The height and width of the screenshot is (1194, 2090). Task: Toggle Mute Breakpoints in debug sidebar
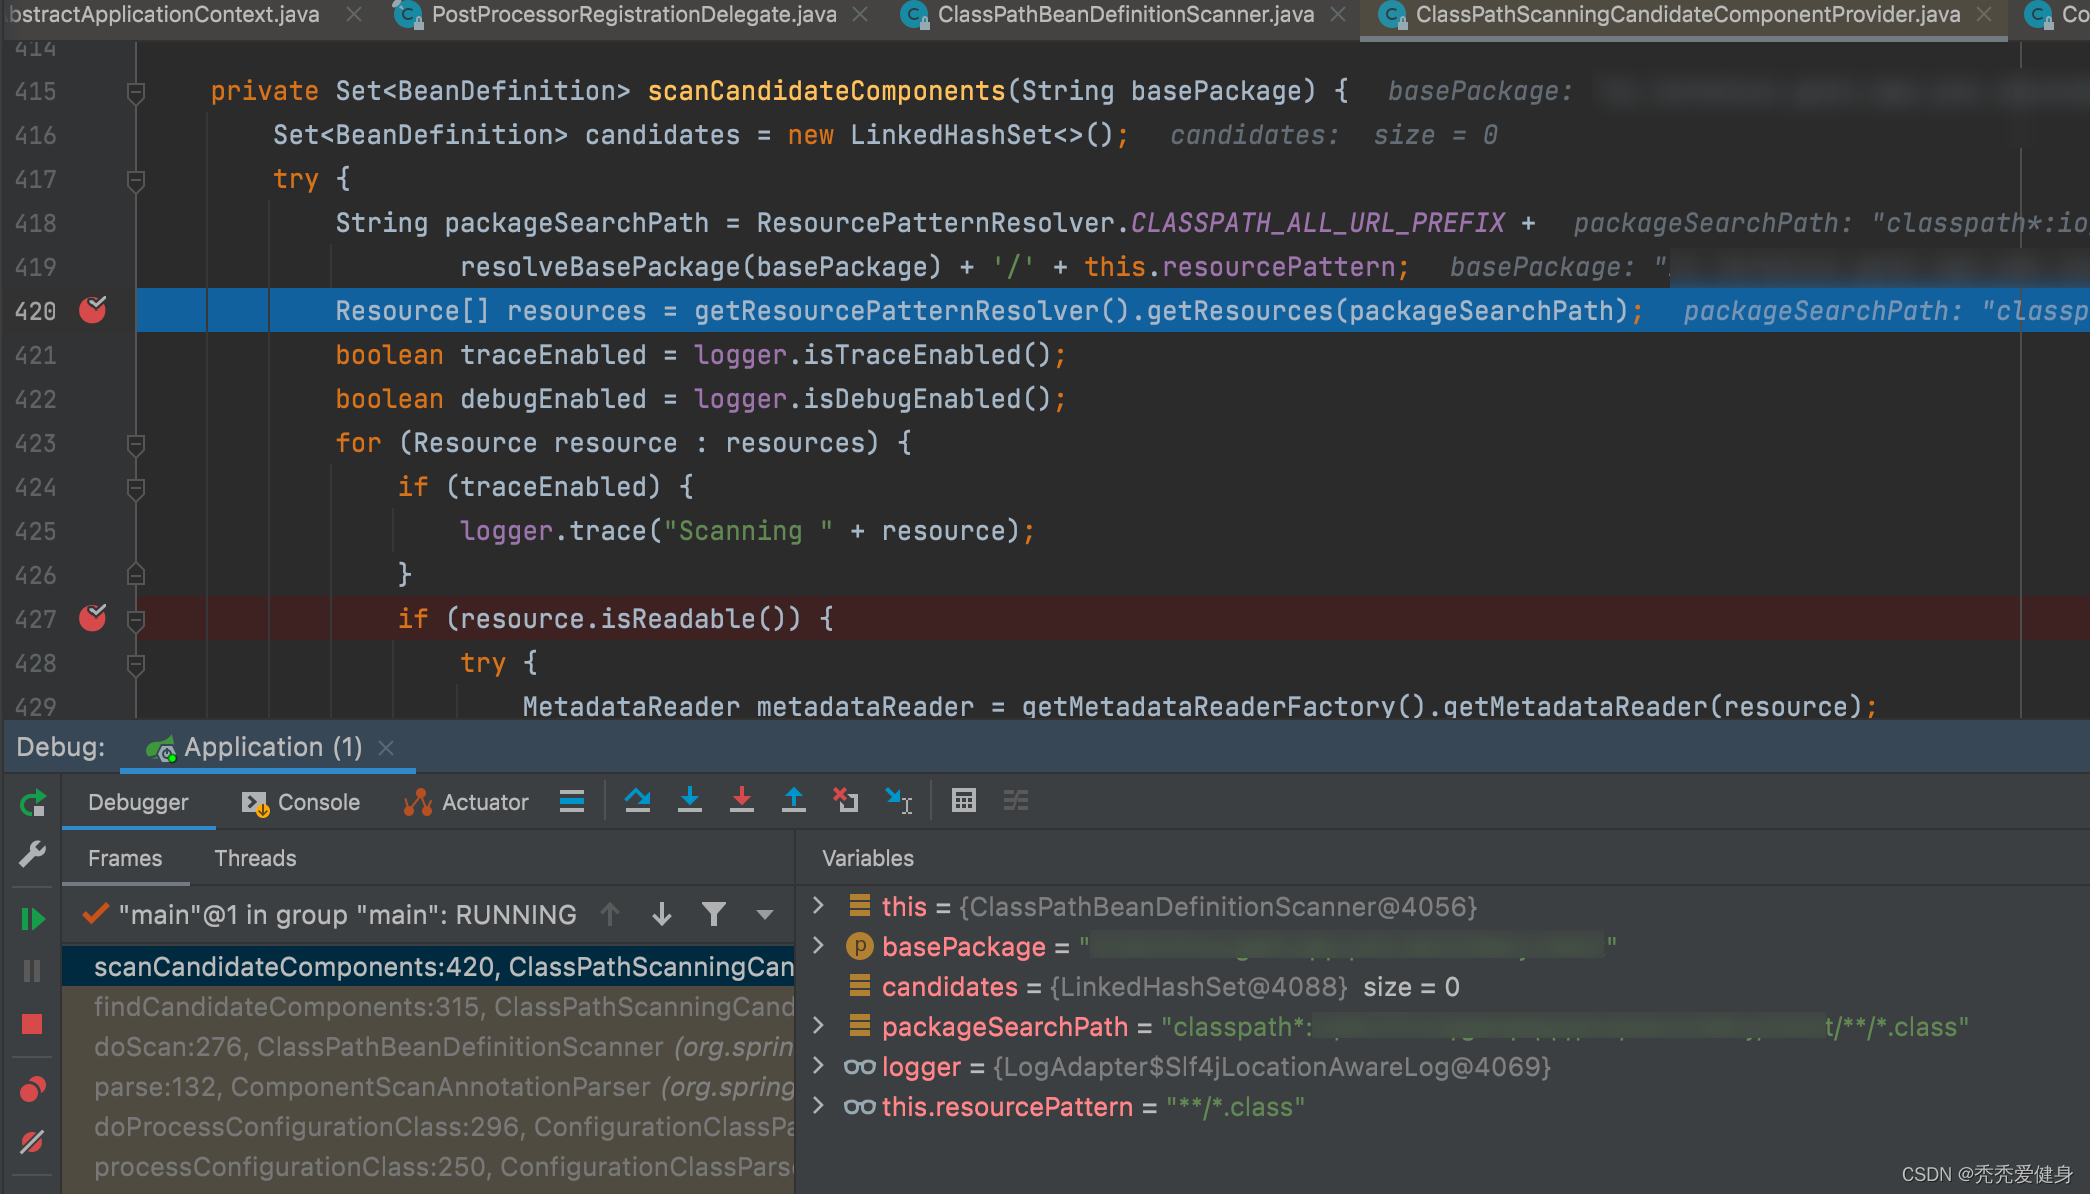32,1142
